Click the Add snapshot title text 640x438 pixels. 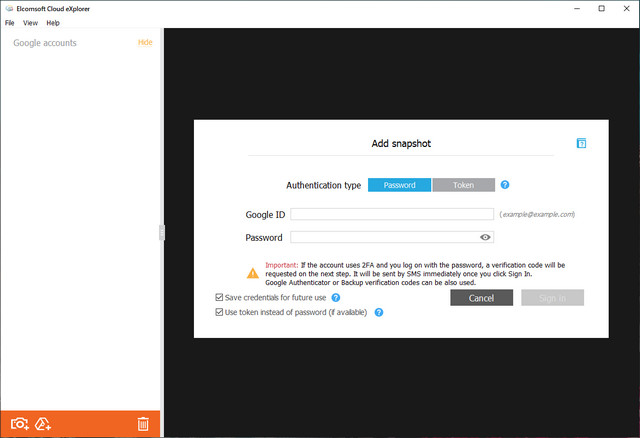pyautogui.click(x=401, y=144)
